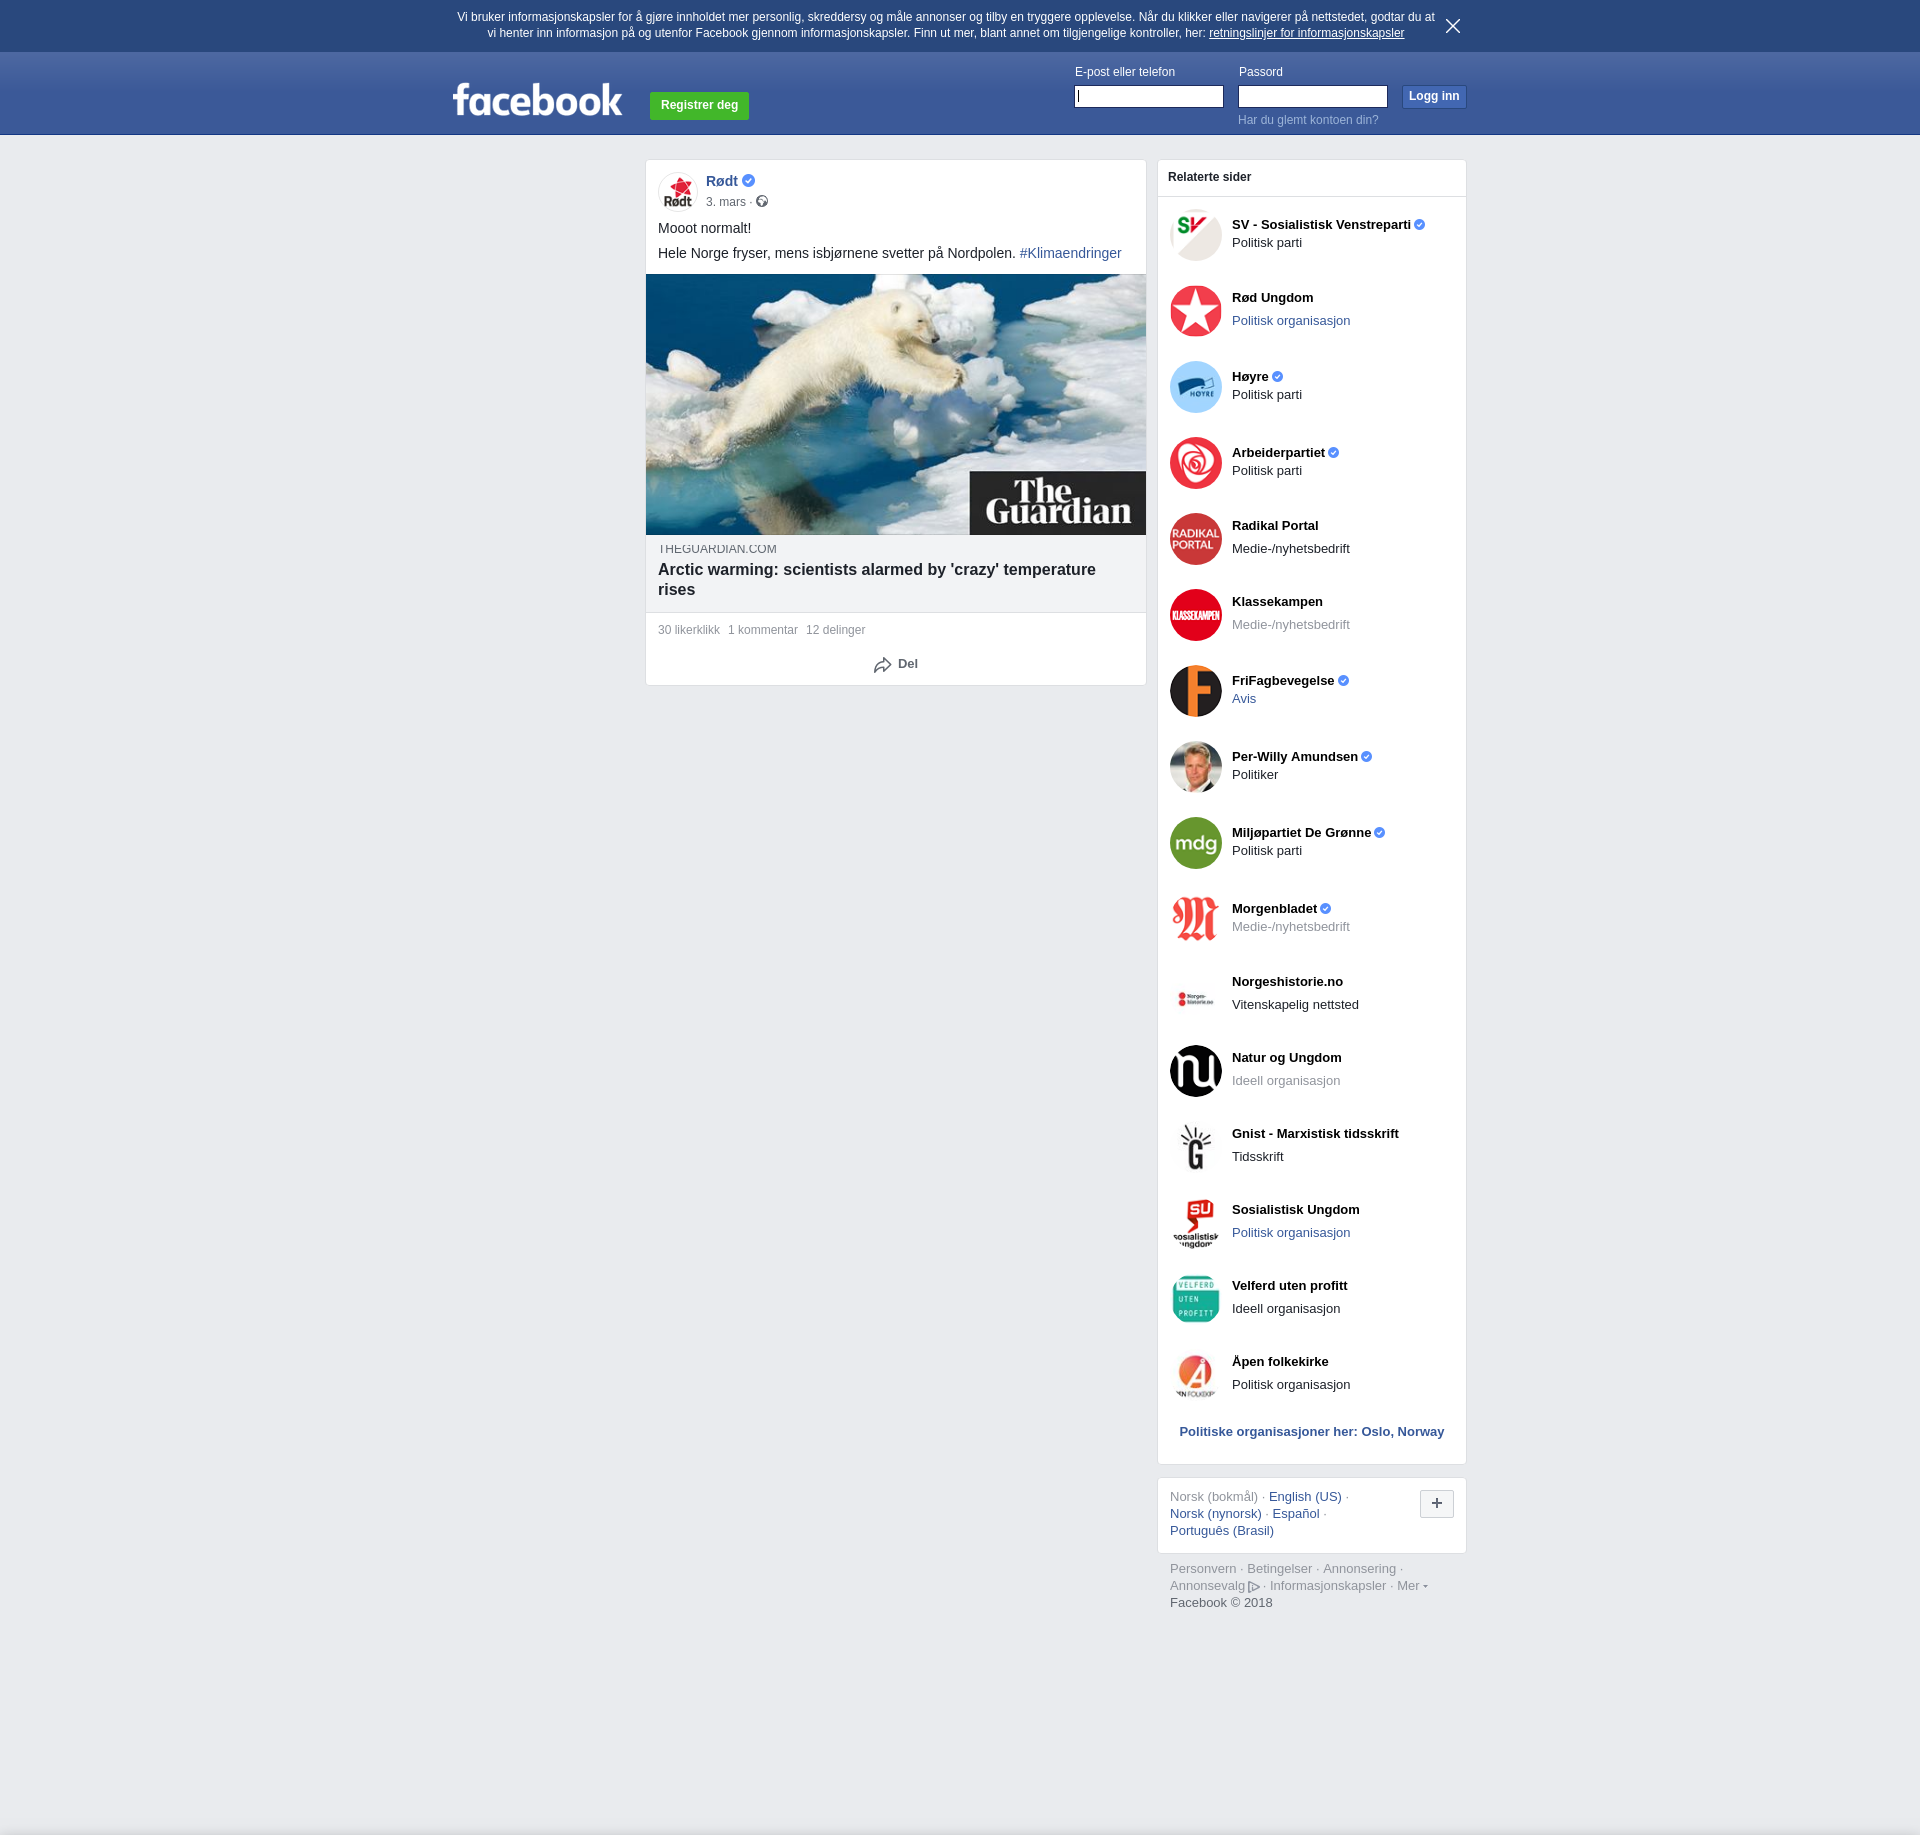Click Har du glemt kontoen din link
The width and height of the screenshot is (1920, 1835).
pyautogui.click(x=1307, y=120)
